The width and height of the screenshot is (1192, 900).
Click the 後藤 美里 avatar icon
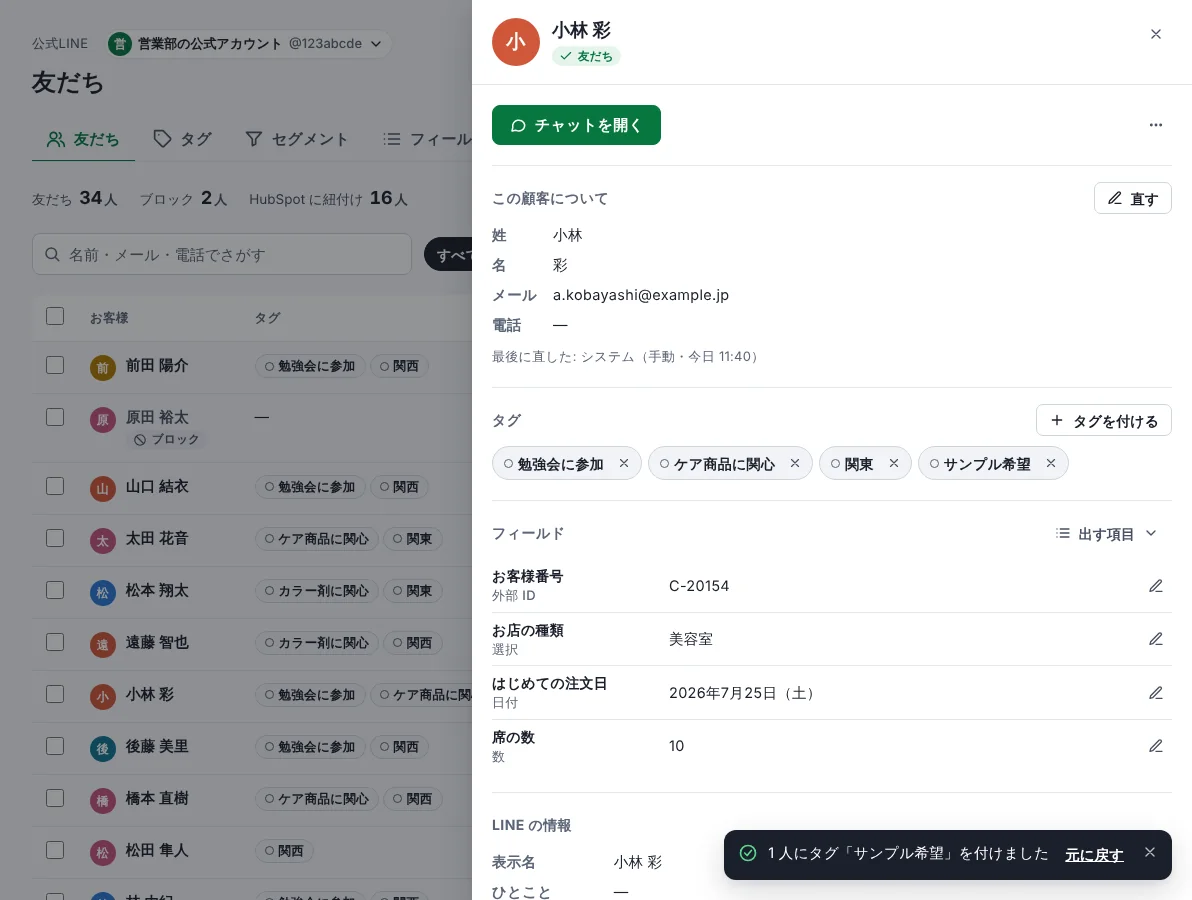pyautogui.click(x=103, y=749)
